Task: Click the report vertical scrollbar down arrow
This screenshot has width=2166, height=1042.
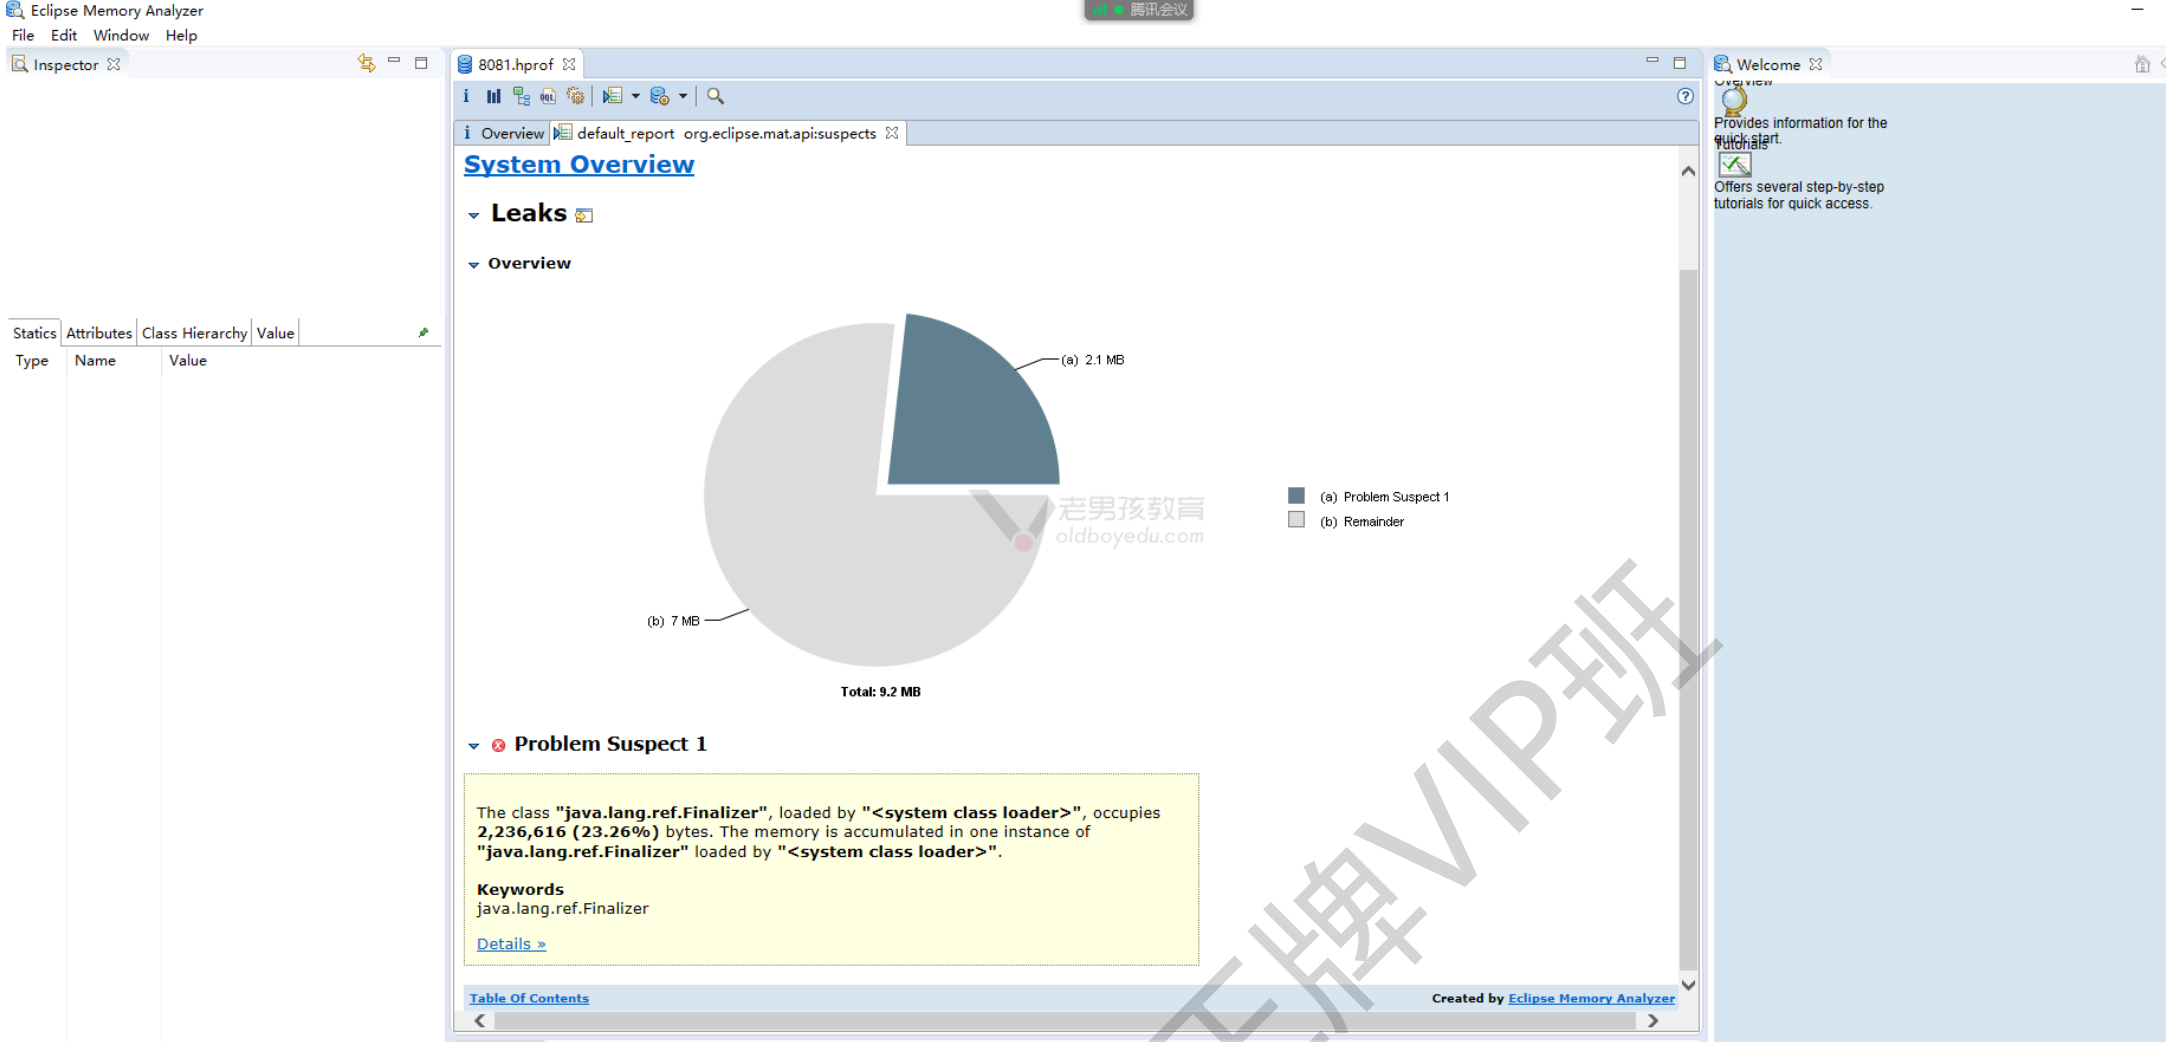Action: click(x=1688, y=985)
